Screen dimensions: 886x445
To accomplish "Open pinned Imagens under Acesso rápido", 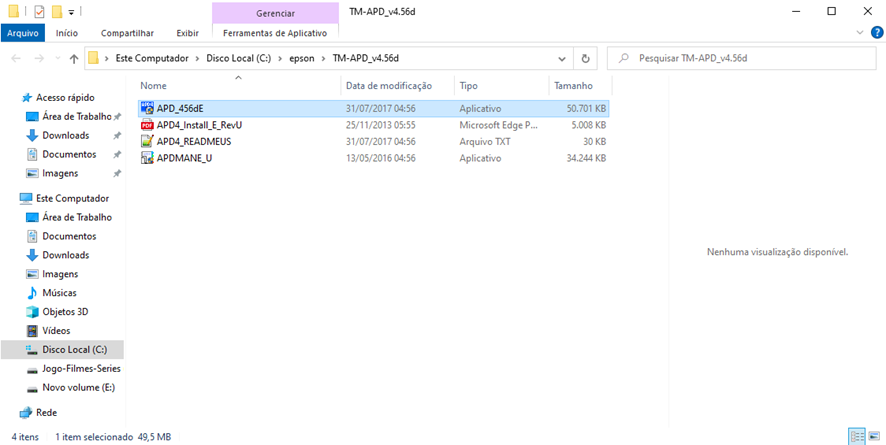I will click(x=60, y=173).
